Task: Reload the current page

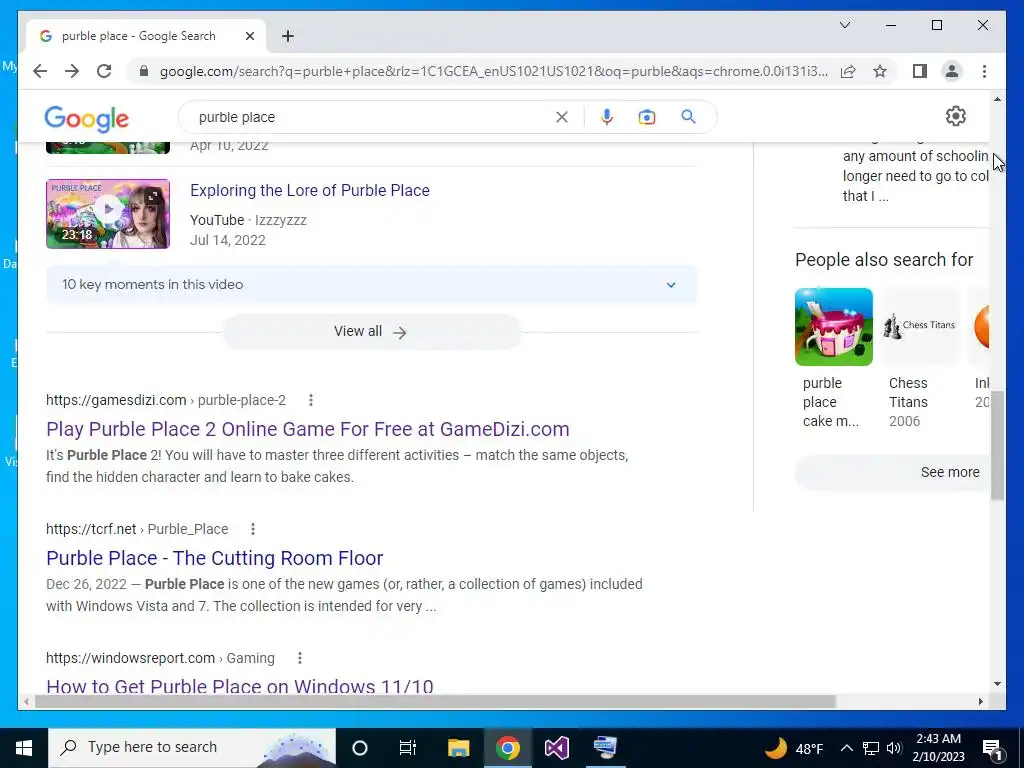Action: (104, 71)
